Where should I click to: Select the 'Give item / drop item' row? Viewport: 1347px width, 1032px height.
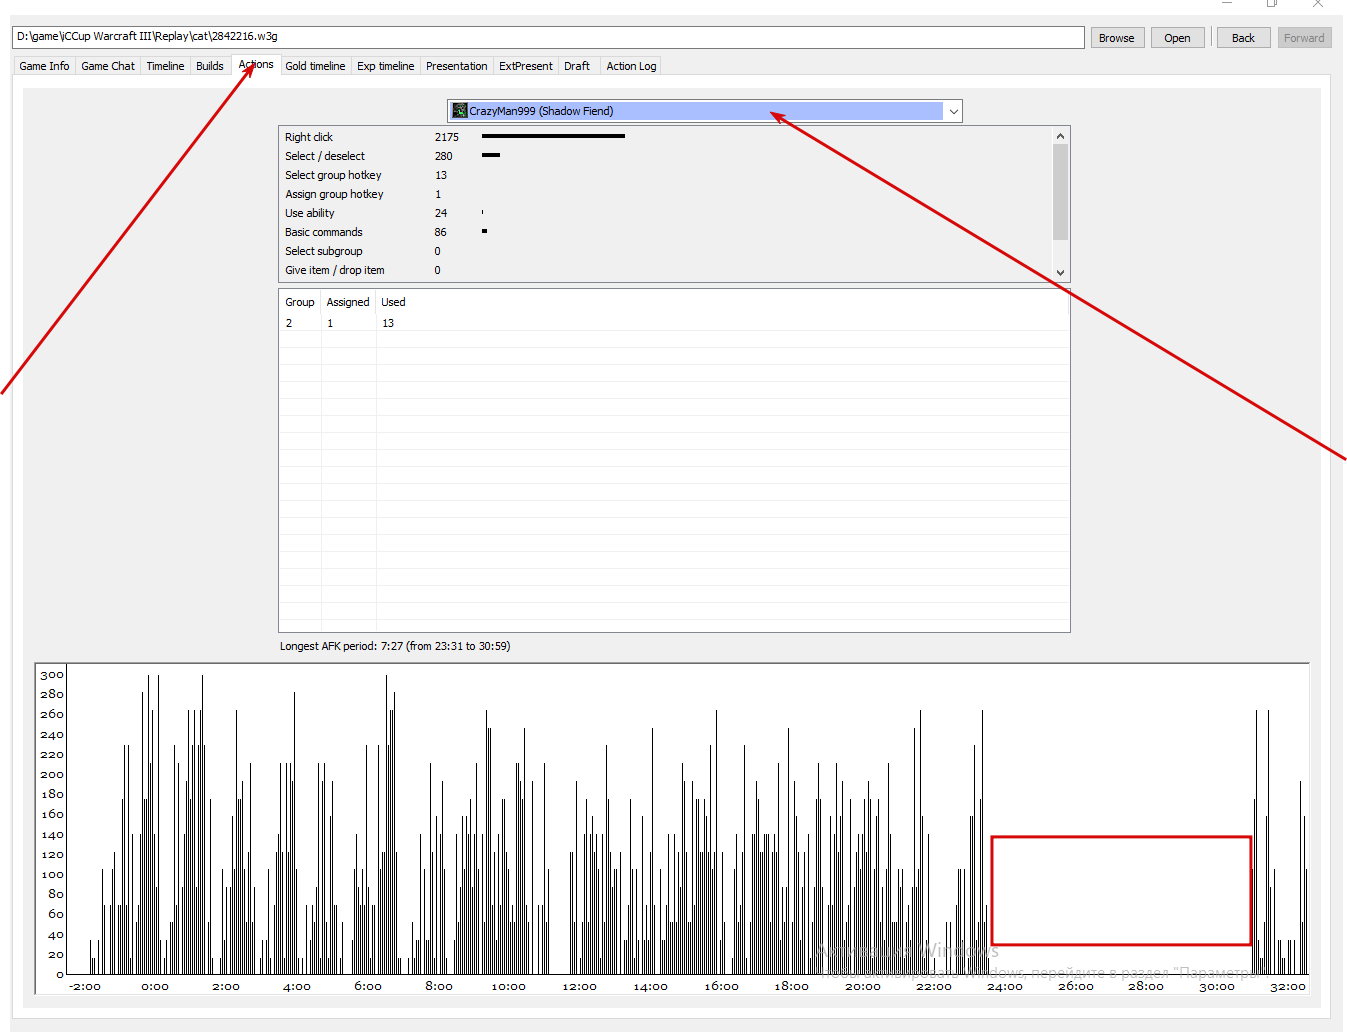coord(665,270)
